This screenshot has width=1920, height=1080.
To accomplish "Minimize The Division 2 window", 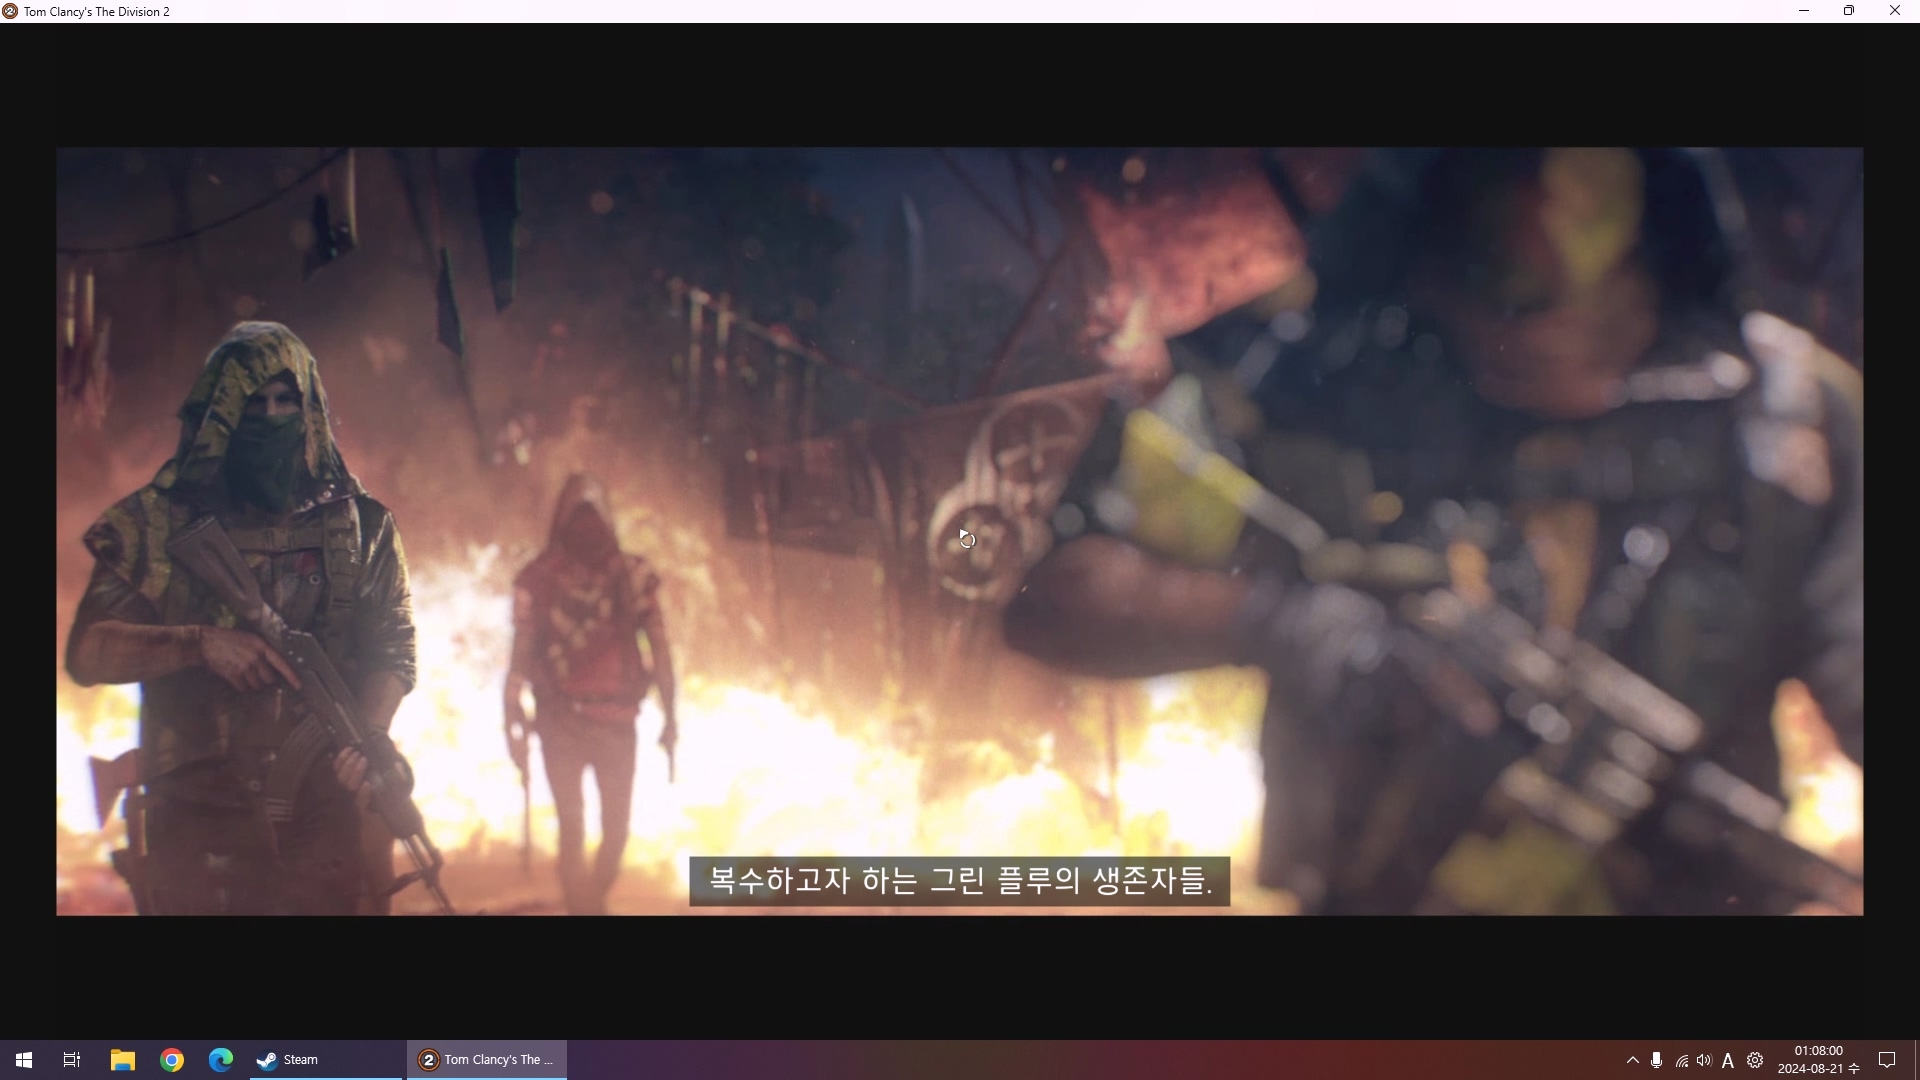I will (1804, 11).
